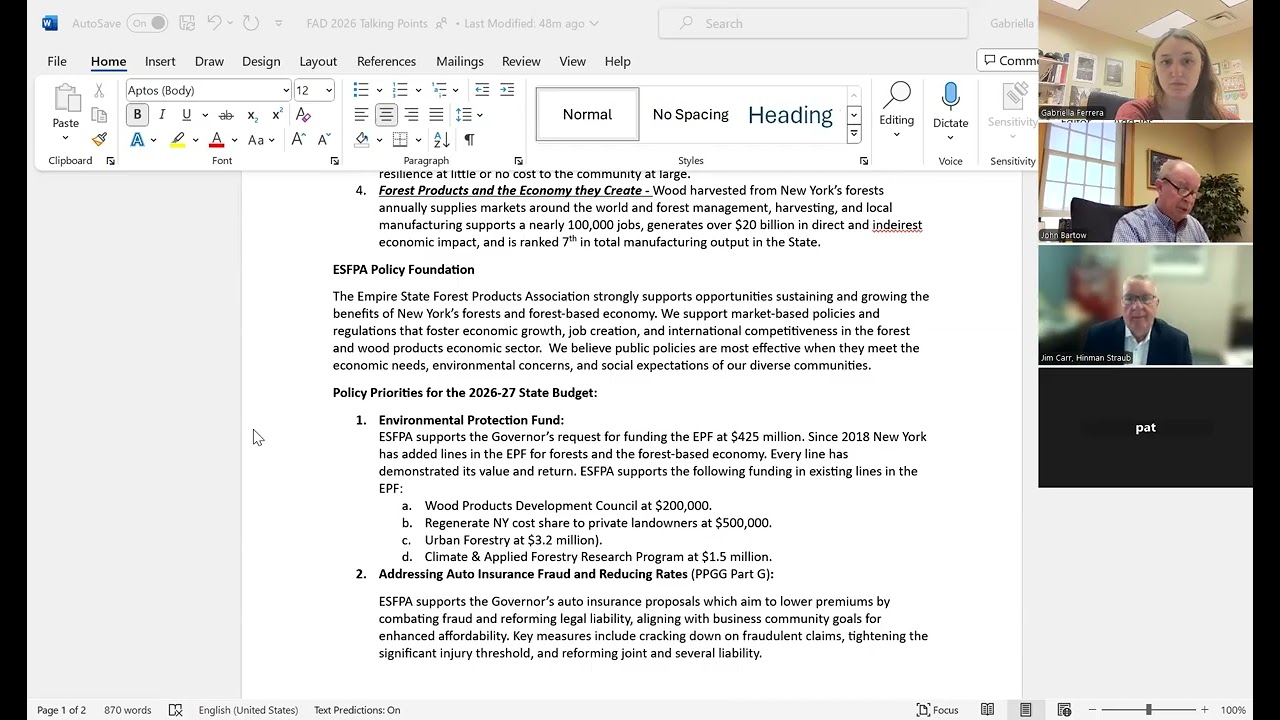Increase font size with Grow Font
The image size is (1280, 720).
[298, 140]
